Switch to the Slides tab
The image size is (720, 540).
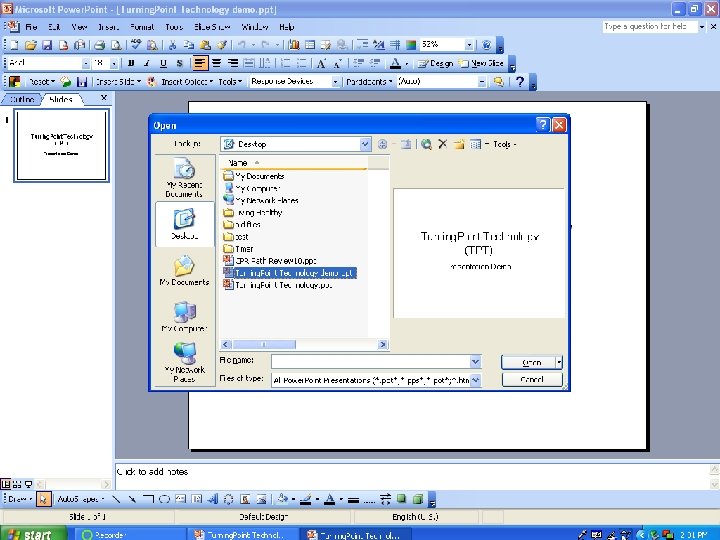pos(61,99)
